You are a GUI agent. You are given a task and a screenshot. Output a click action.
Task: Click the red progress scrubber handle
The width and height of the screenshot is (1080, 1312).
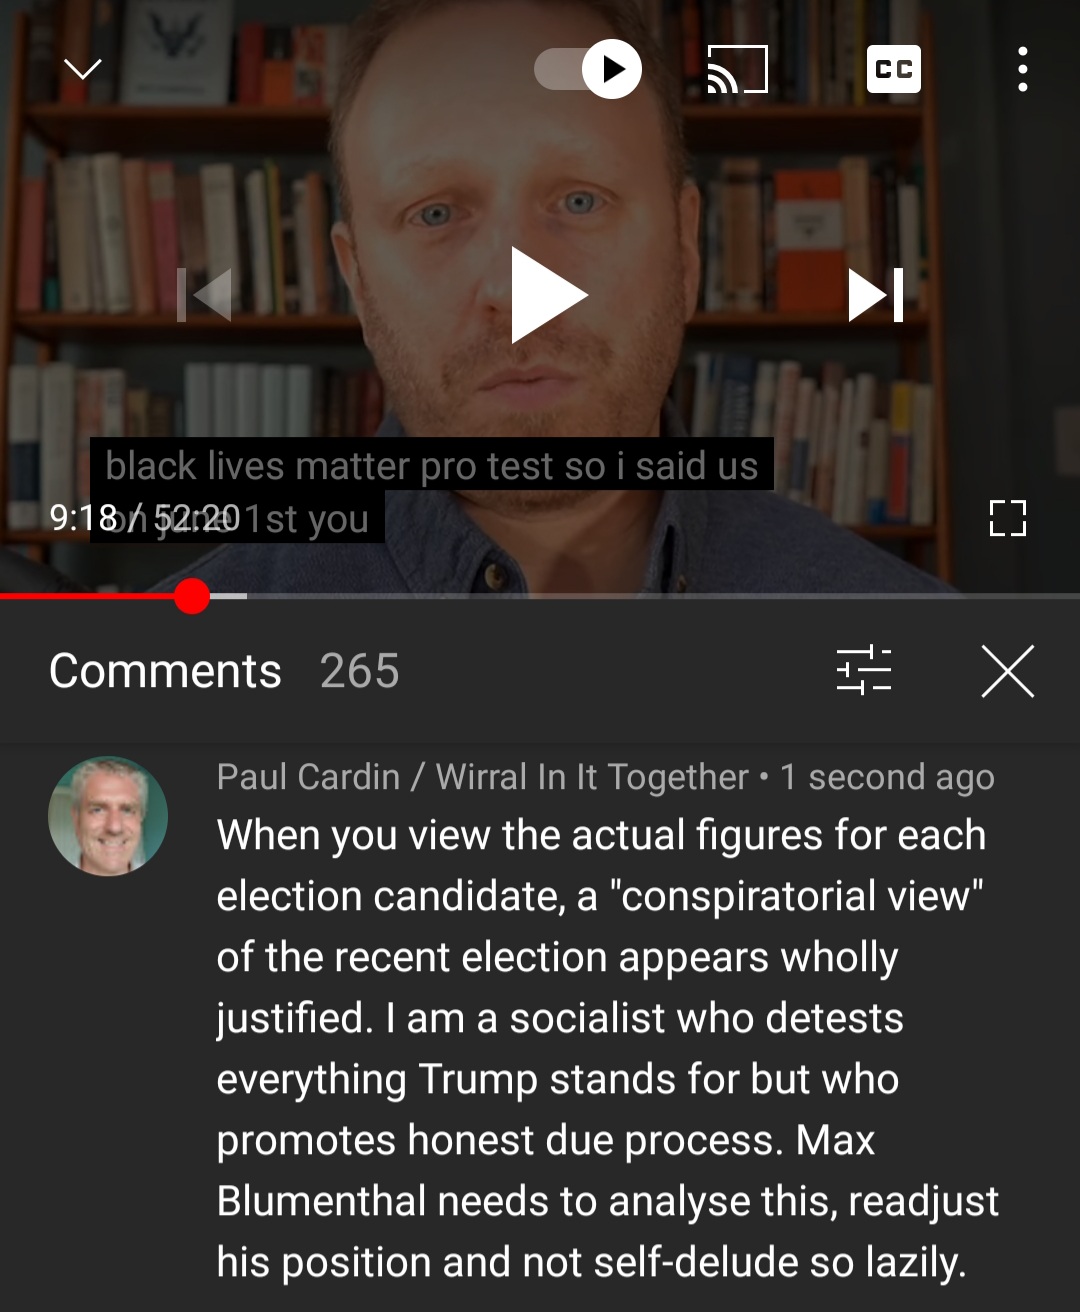click(191, 596)
